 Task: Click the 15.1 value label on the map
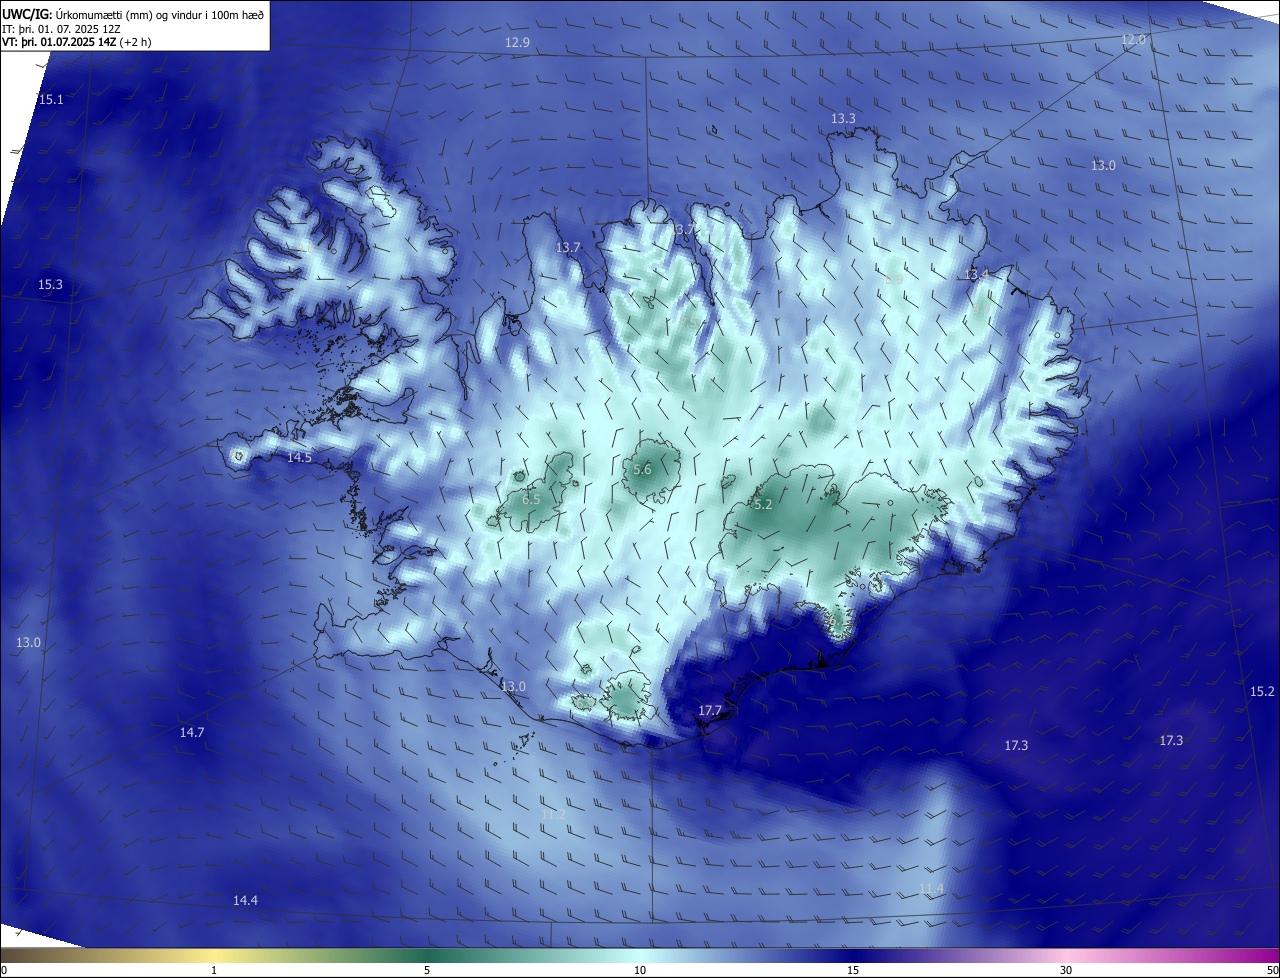coord(51,99)
